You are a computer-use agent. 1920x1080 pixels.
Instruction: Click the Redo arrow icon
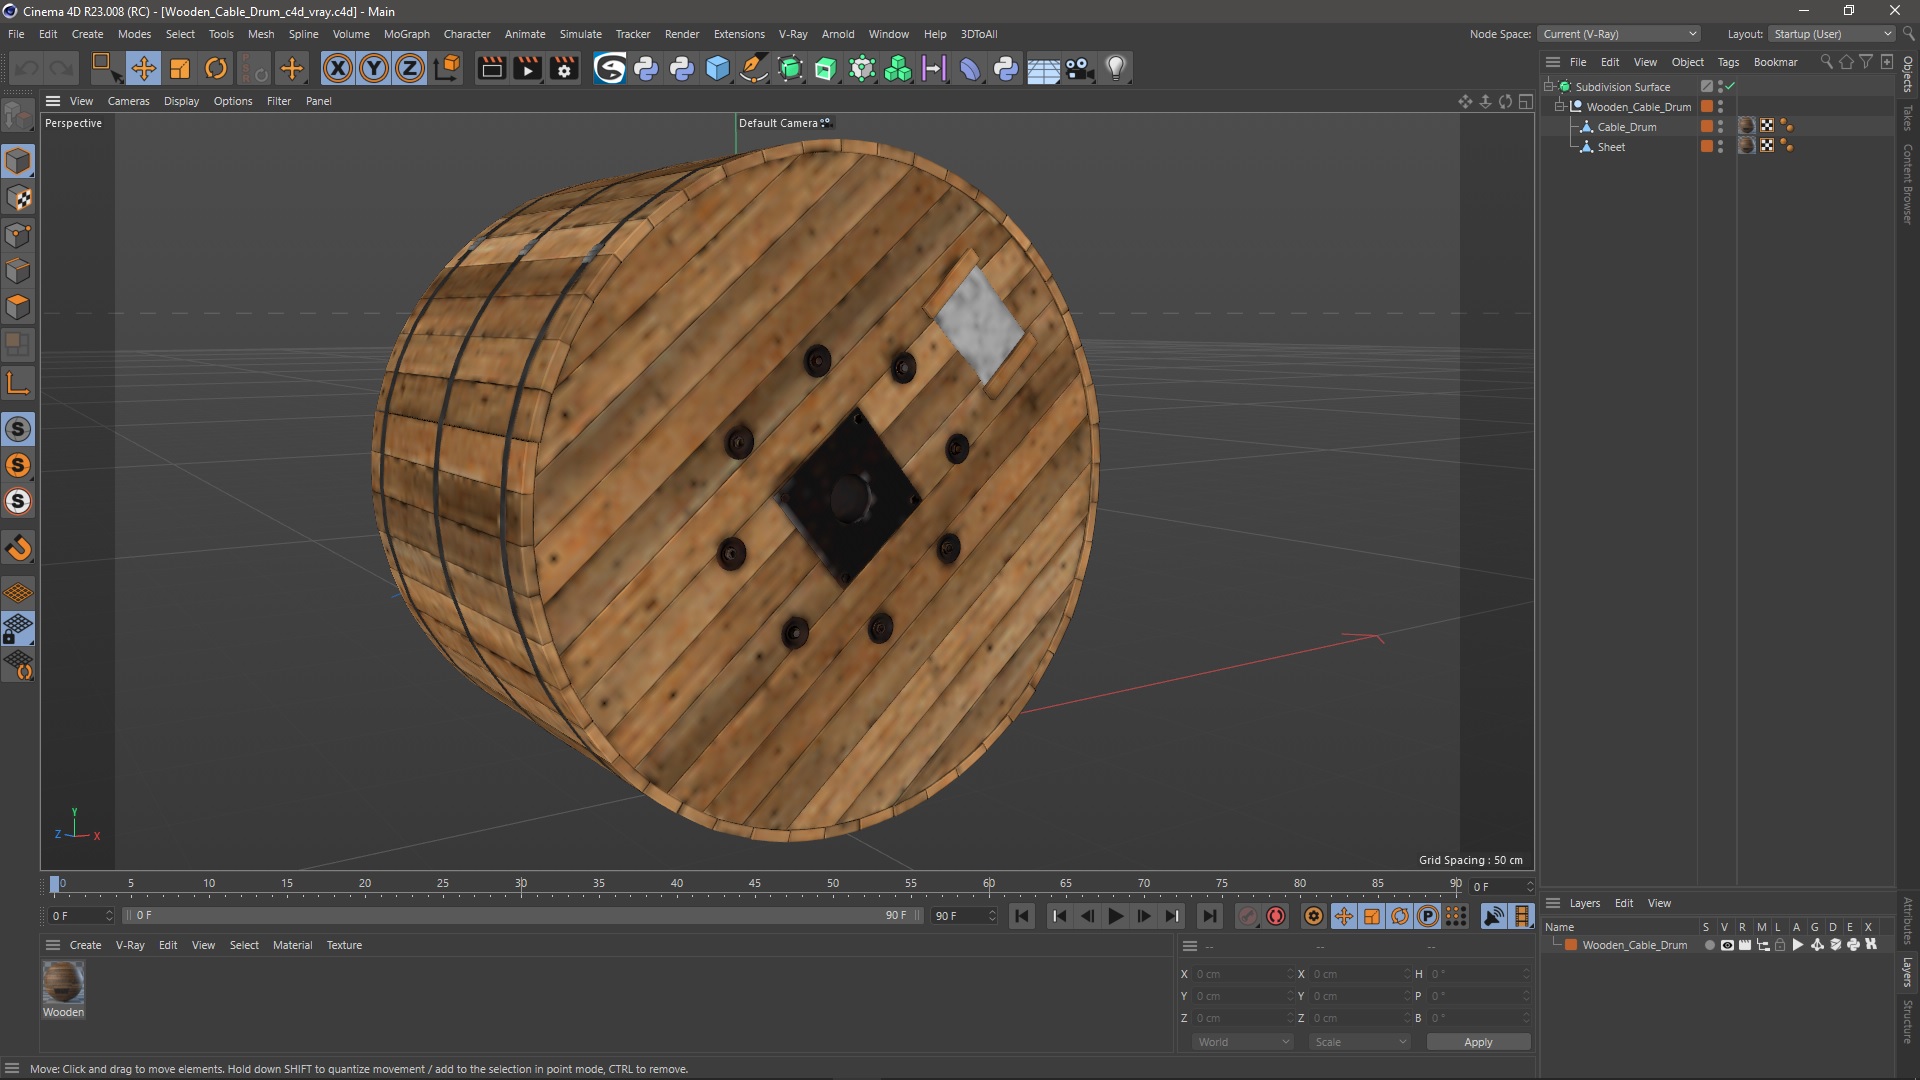coord(62,68)
